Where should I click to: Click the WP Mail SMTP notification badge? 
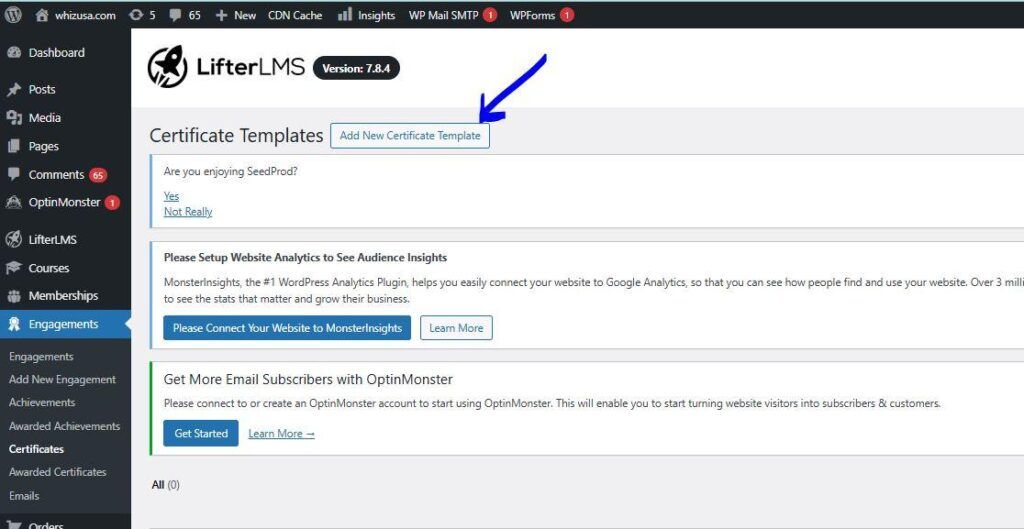(x=490, y=15)
